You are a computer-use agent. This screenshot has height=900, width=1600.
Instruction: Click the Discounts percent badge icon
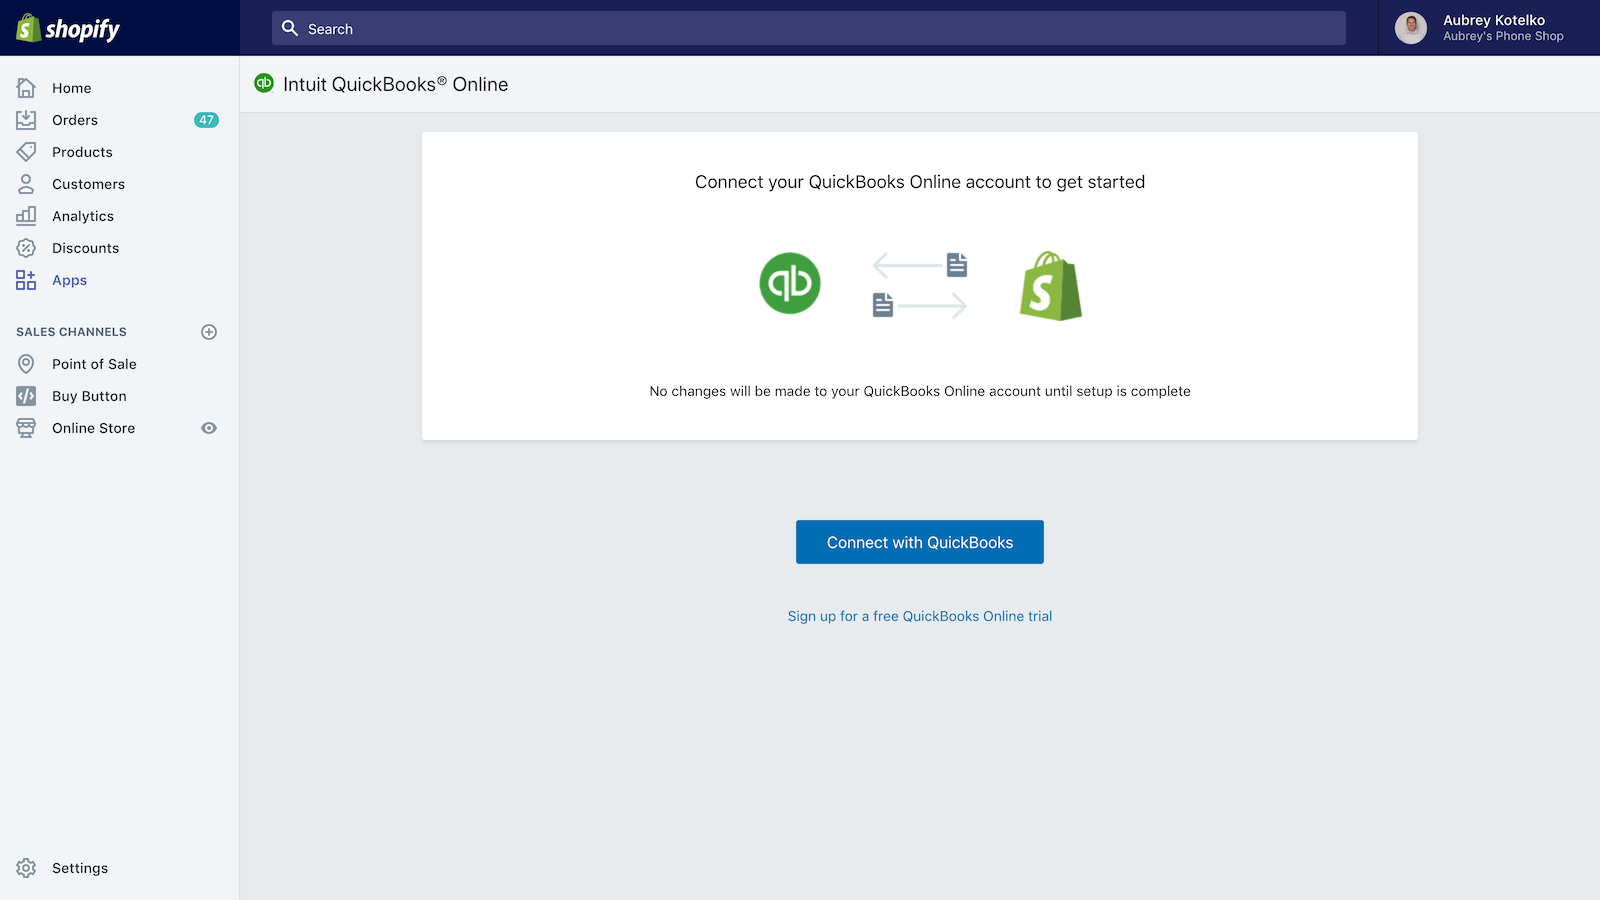point(26,248)
